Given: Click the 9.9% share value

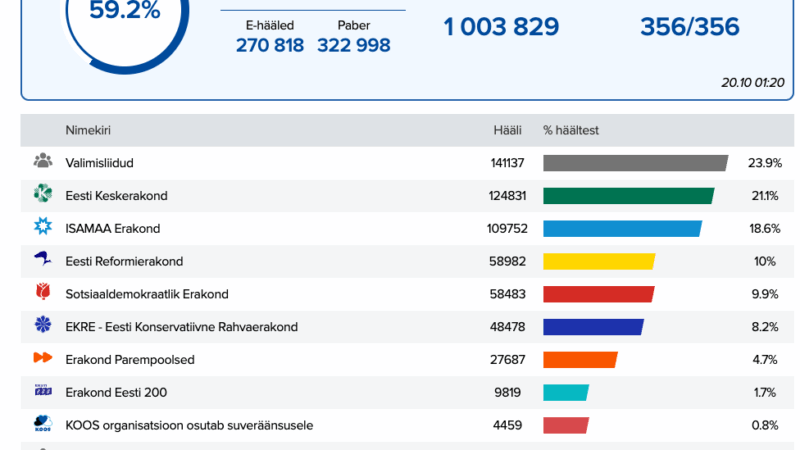Looking at the screenshot, I should tap(765, 294).
